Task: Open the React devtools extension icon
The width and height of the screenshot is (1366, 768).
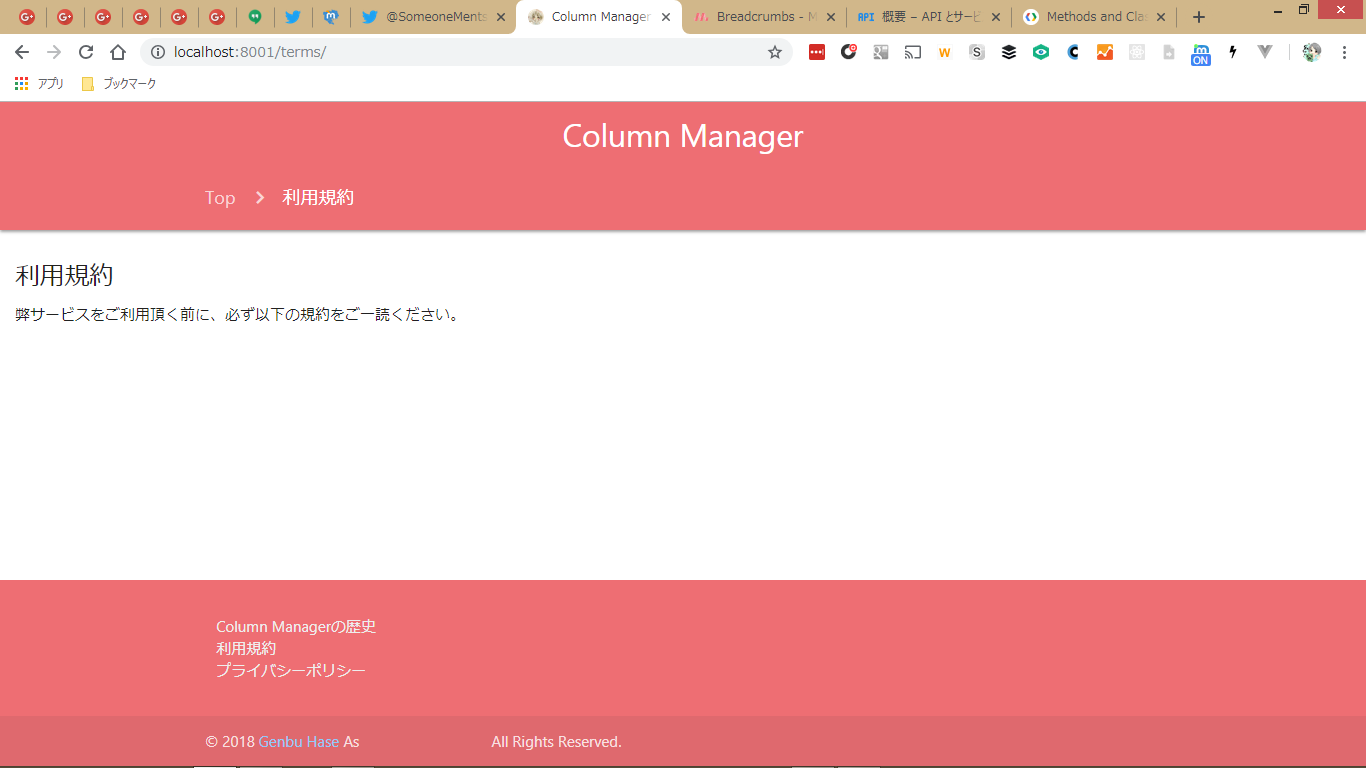Action: 1137,52
